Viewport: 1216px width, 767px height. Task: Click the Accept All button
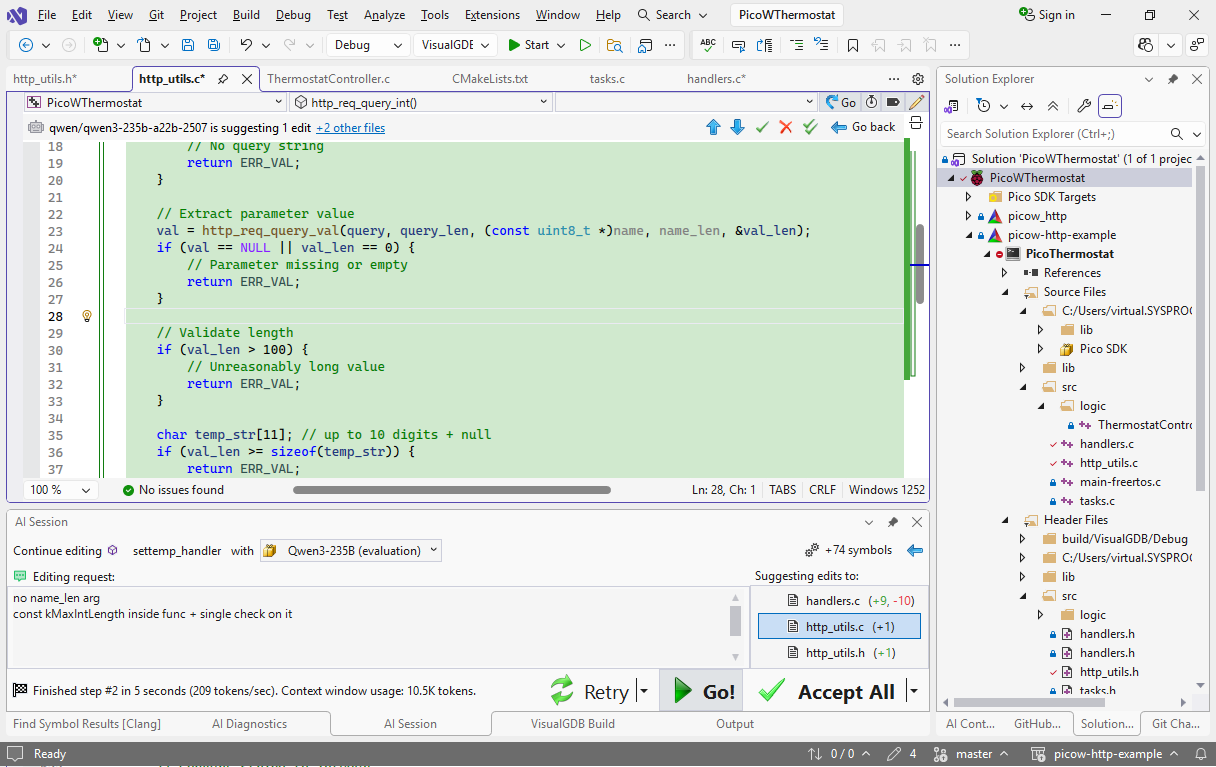click(828, 692)
